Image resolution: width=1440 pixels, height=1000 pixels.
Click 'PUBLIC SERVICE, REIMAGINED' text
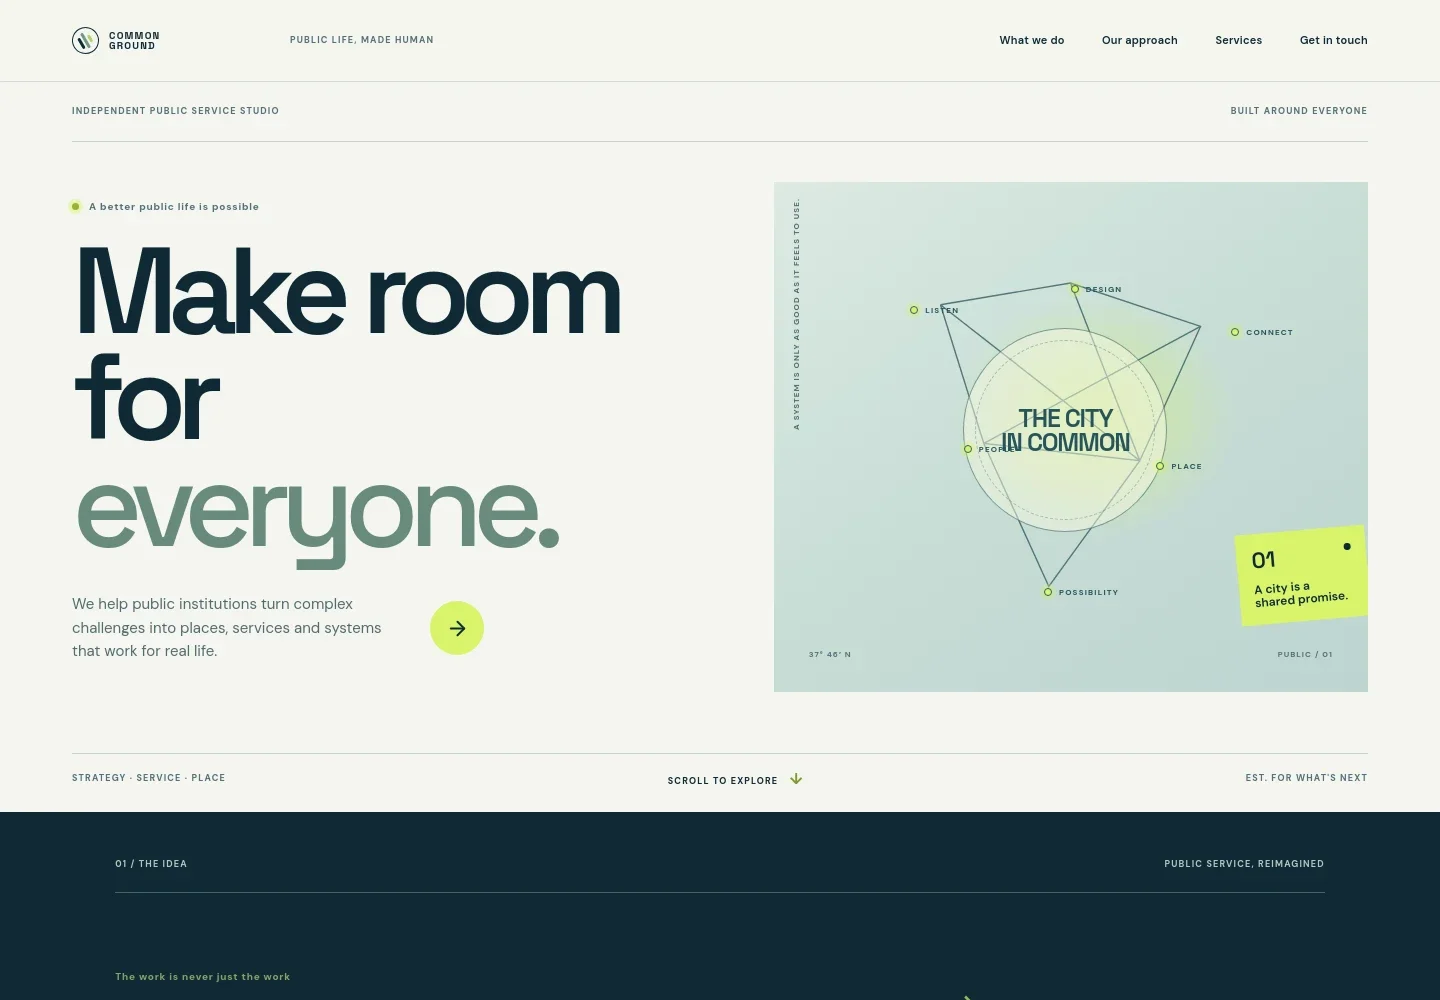point(1244,864)
